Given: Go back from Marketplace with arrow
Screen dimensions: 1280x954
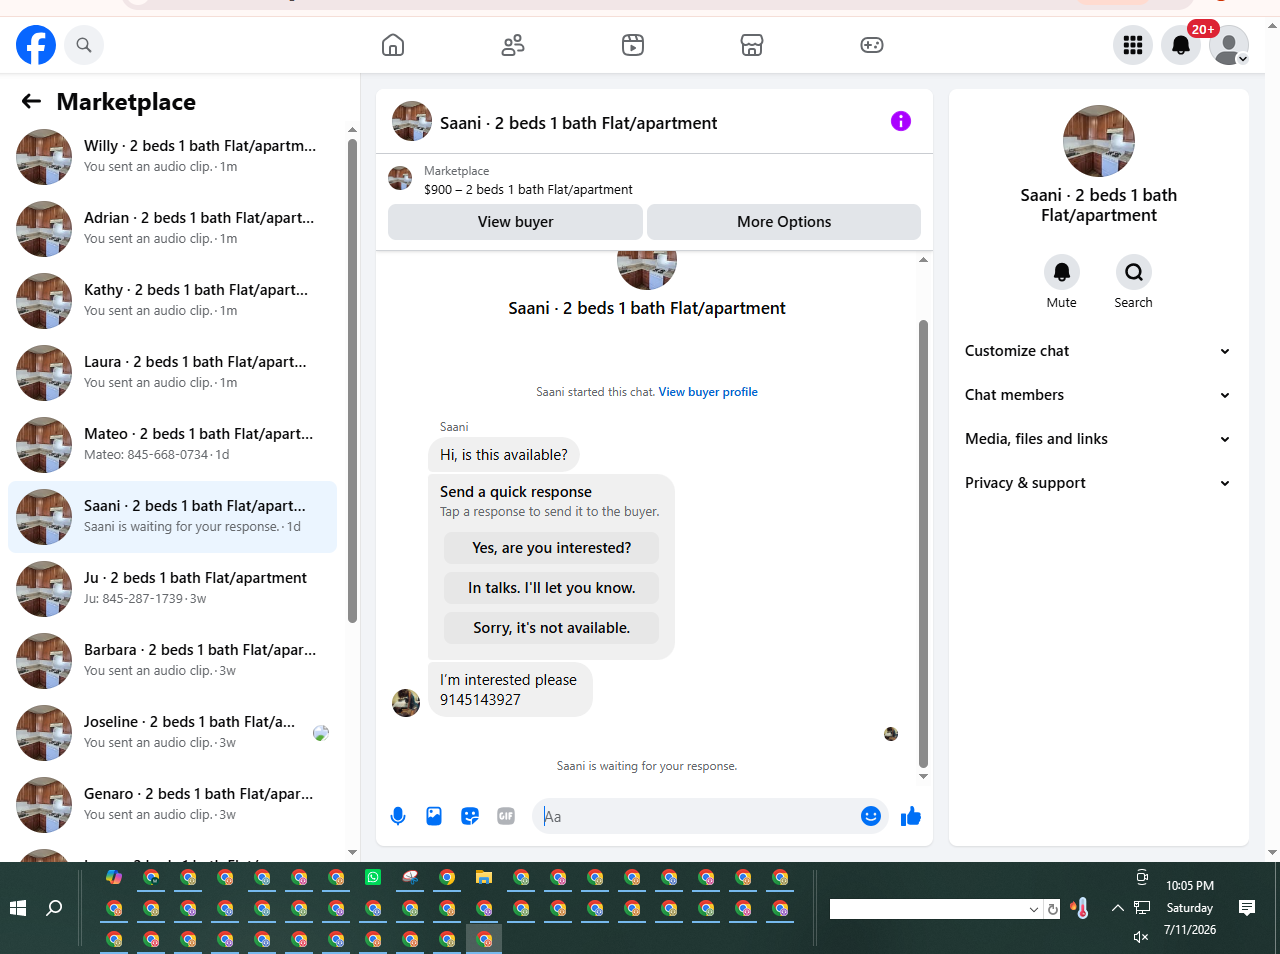Looking at the screenshot, I should coord(31,101).
